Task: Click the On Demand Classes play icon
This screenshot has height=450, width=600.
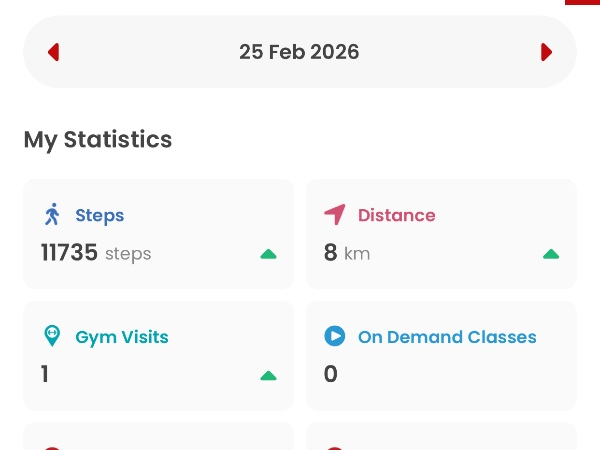Action: point(335,337)
